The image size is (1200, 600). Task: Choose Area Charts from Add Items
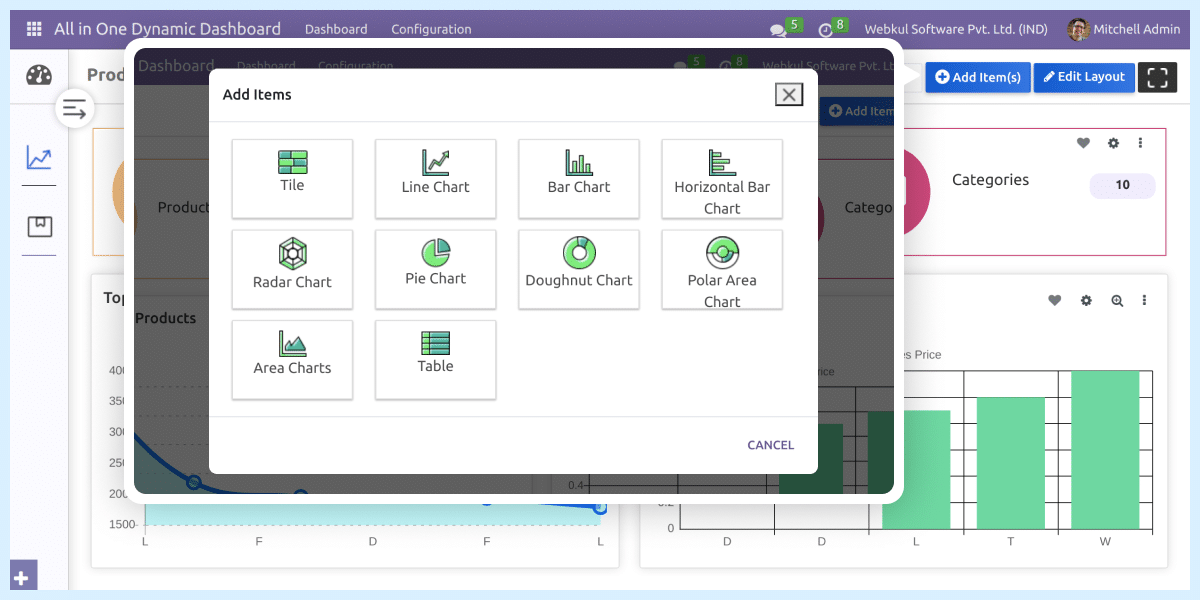[292, 360]
